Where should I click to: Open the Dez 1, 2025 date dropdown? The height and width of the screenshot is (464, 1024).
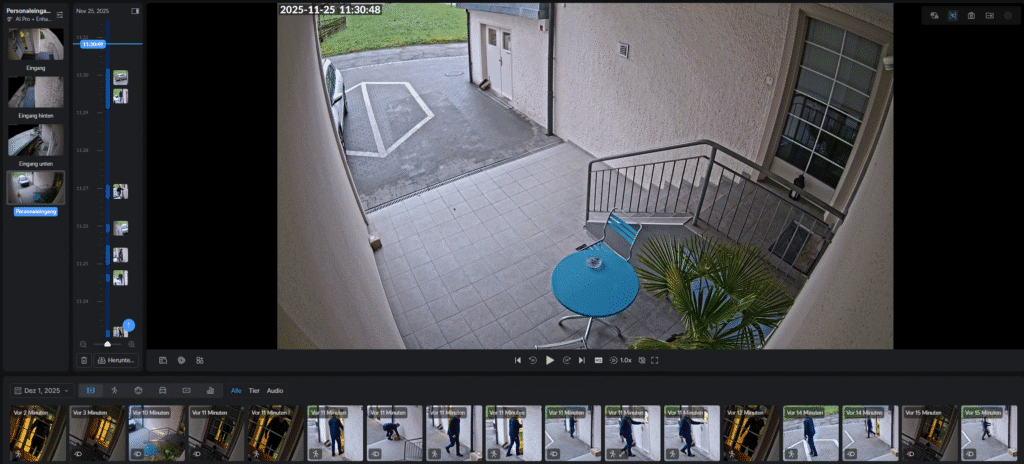click(x=40, y=390)
